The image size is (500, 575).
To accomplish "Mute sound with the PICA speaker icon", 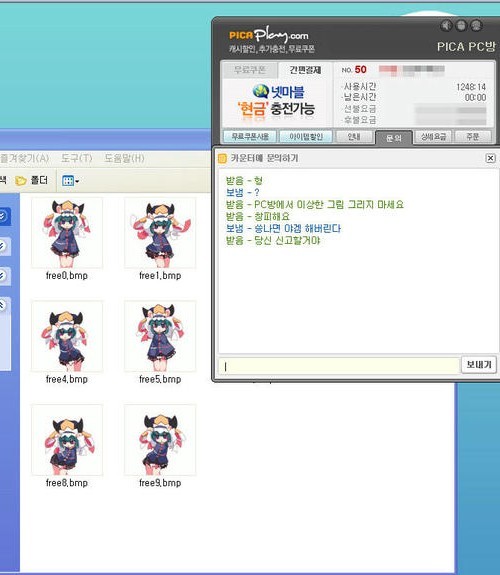I will (x=446, y=25).
